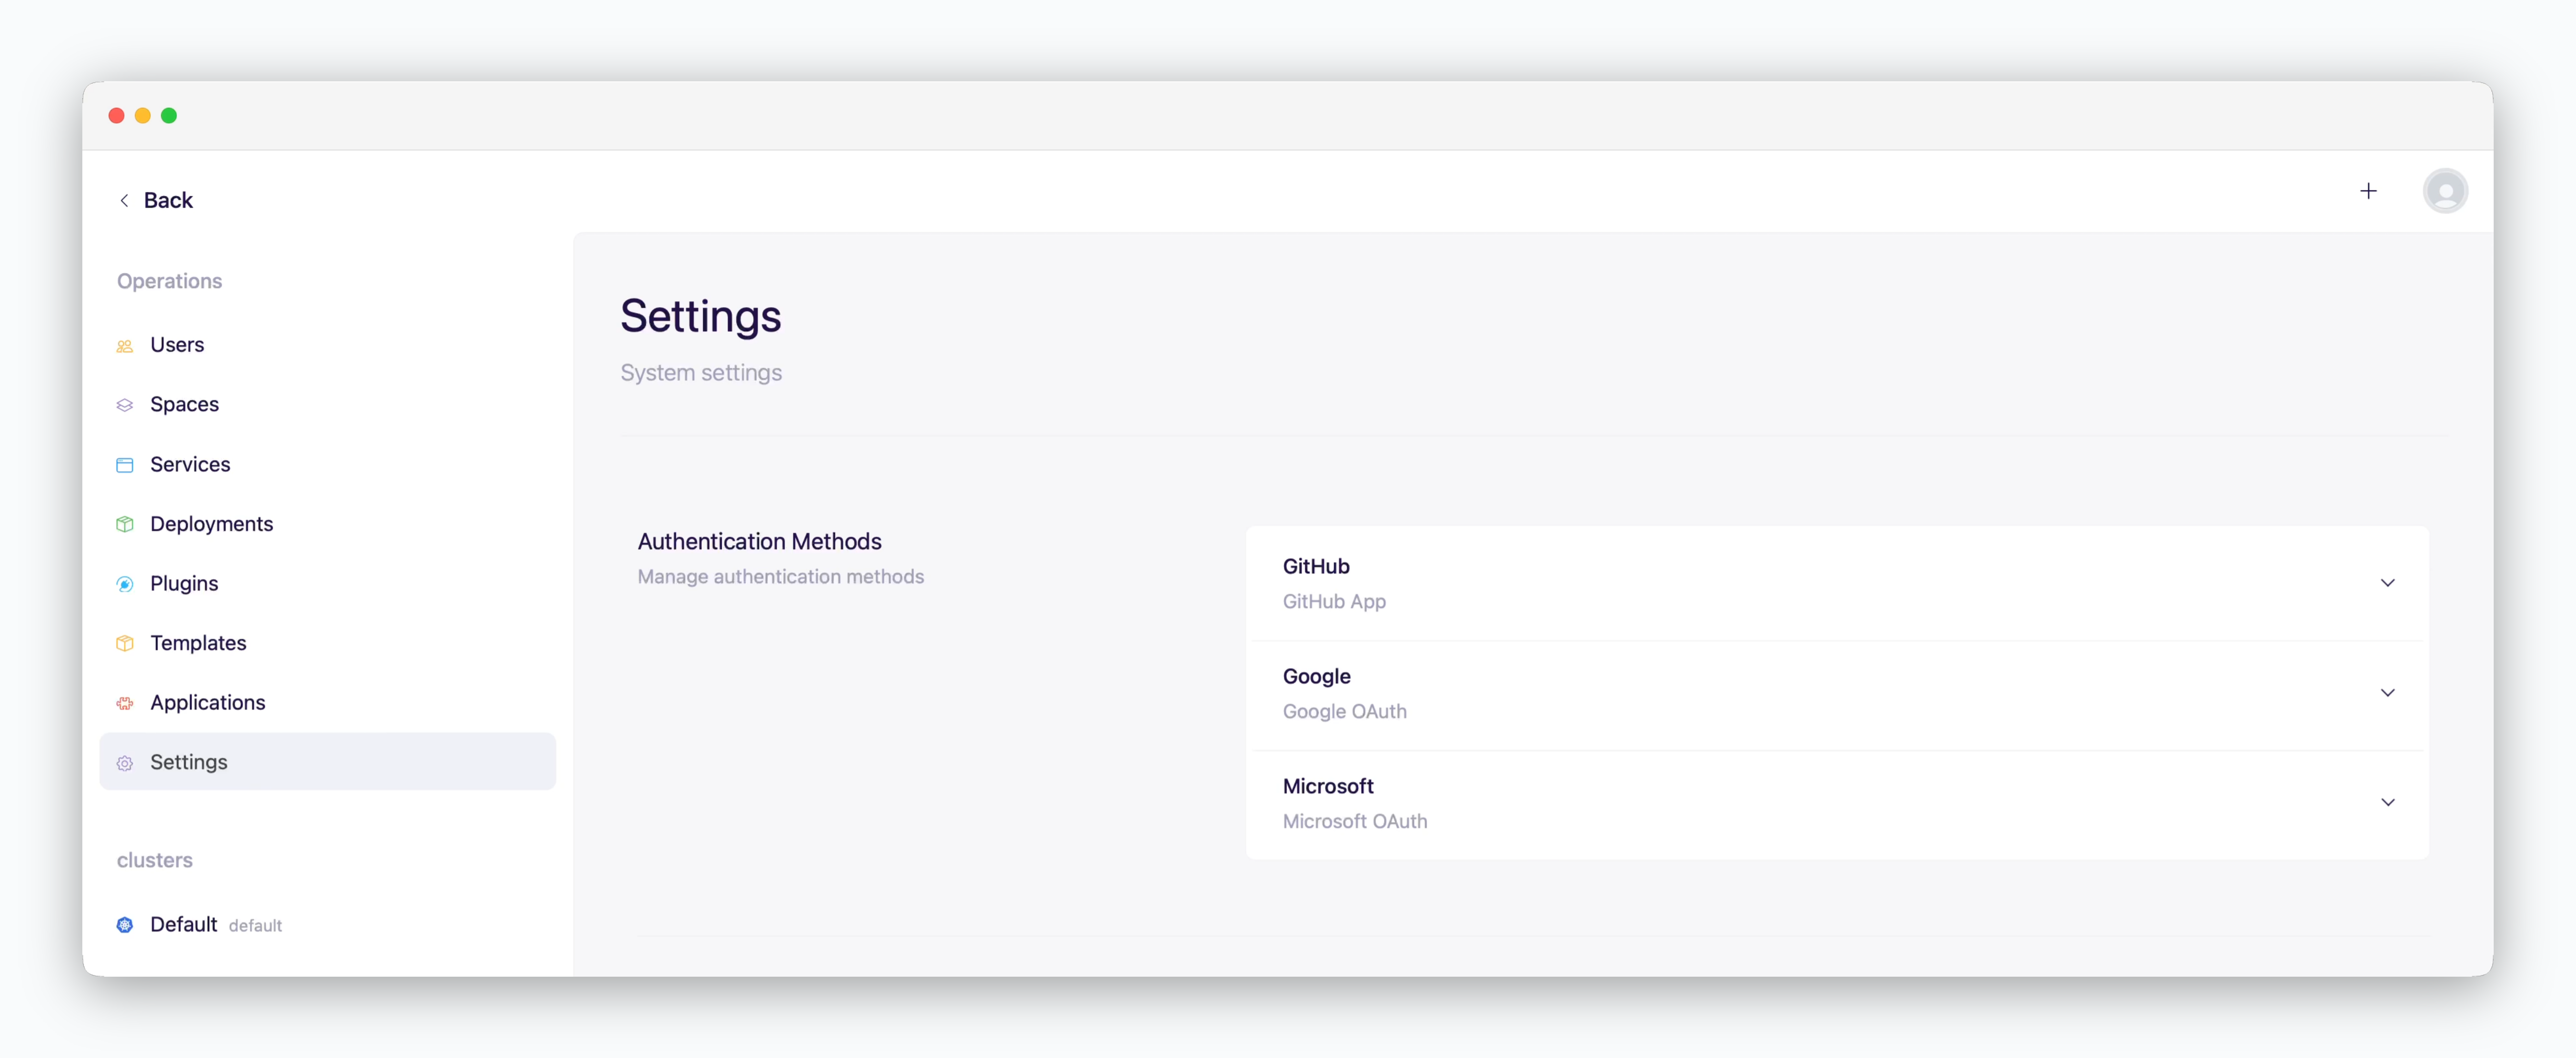Click the Manage authentication methods description

(780, 577)
